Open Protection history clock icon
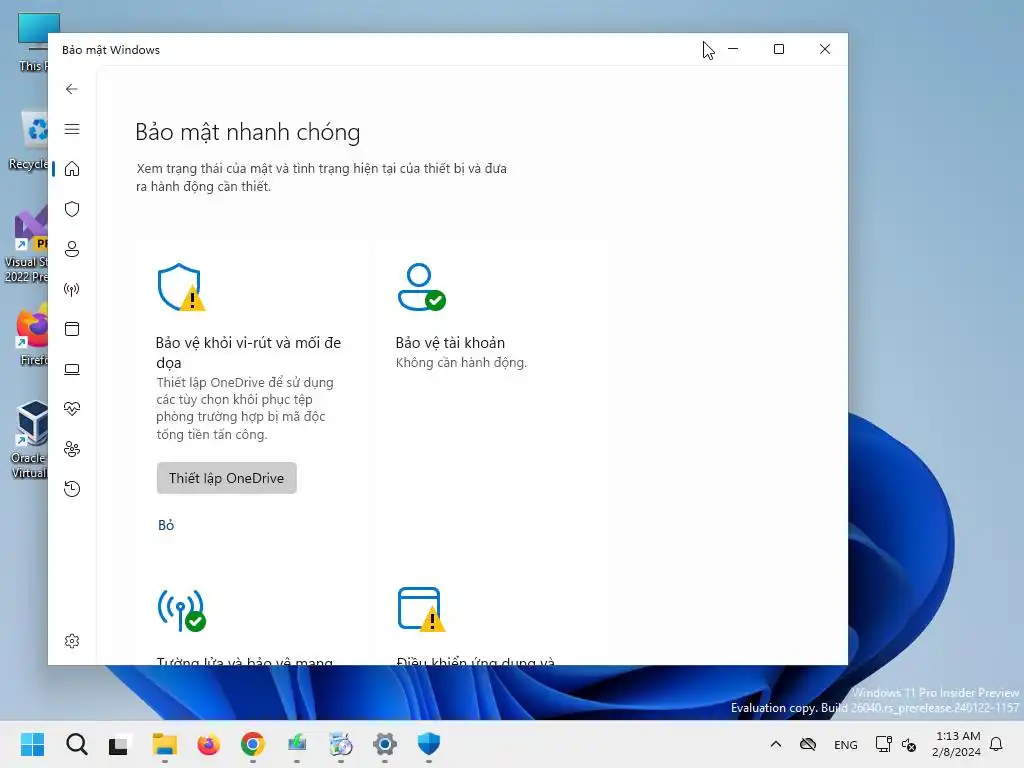Screen dimensions: 1024x768 point(72,489)
